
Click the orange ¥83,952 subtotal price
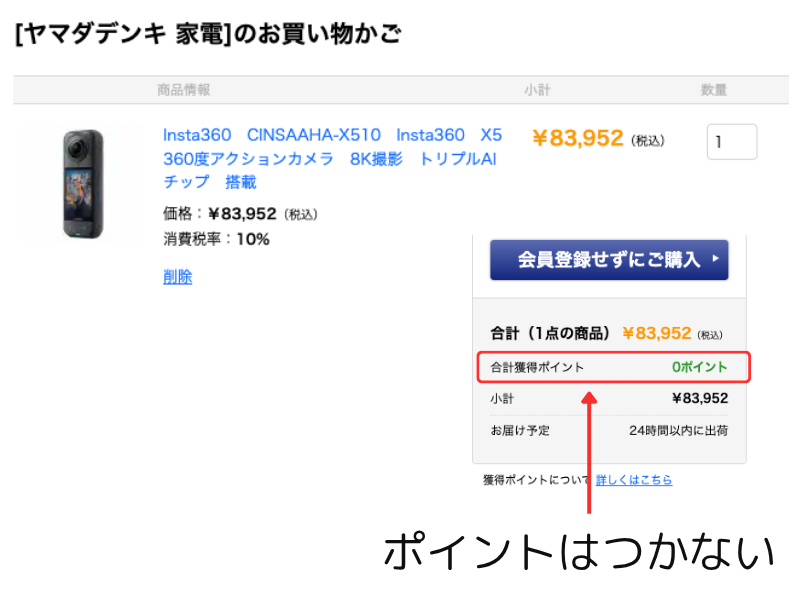pos(578,138)
